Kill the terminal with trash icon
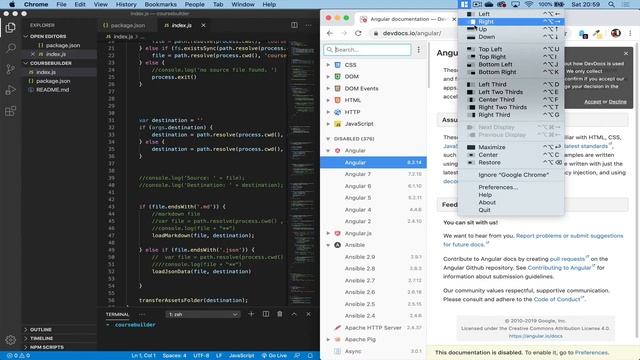 (280, 314)
